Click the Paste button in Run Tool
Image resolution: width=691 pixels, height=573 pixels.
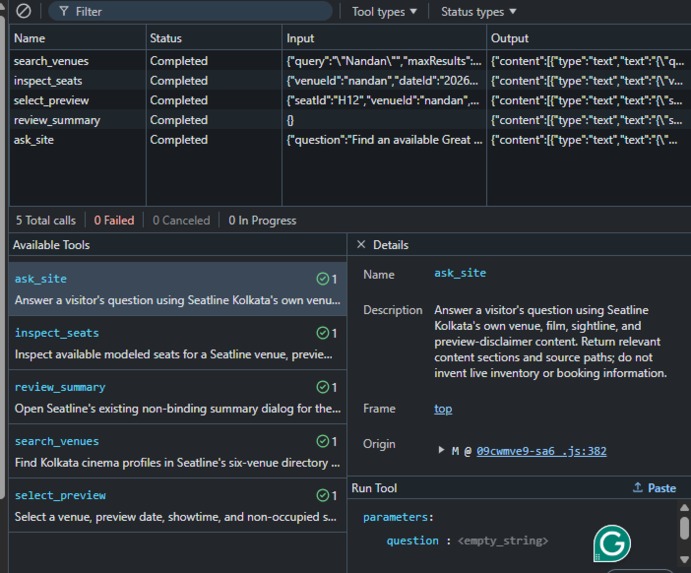(654, 488)
